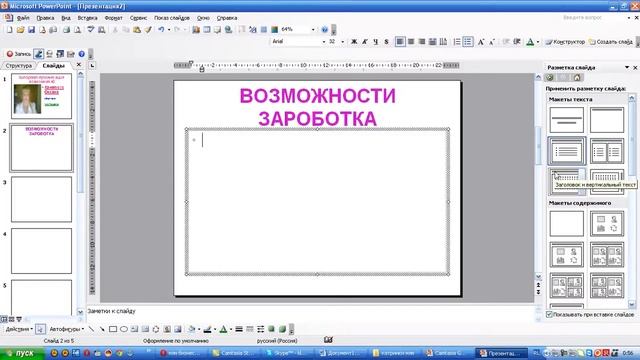Click the Home icon in the task pane
Screen dimensions: 640x360
[577, 78]
